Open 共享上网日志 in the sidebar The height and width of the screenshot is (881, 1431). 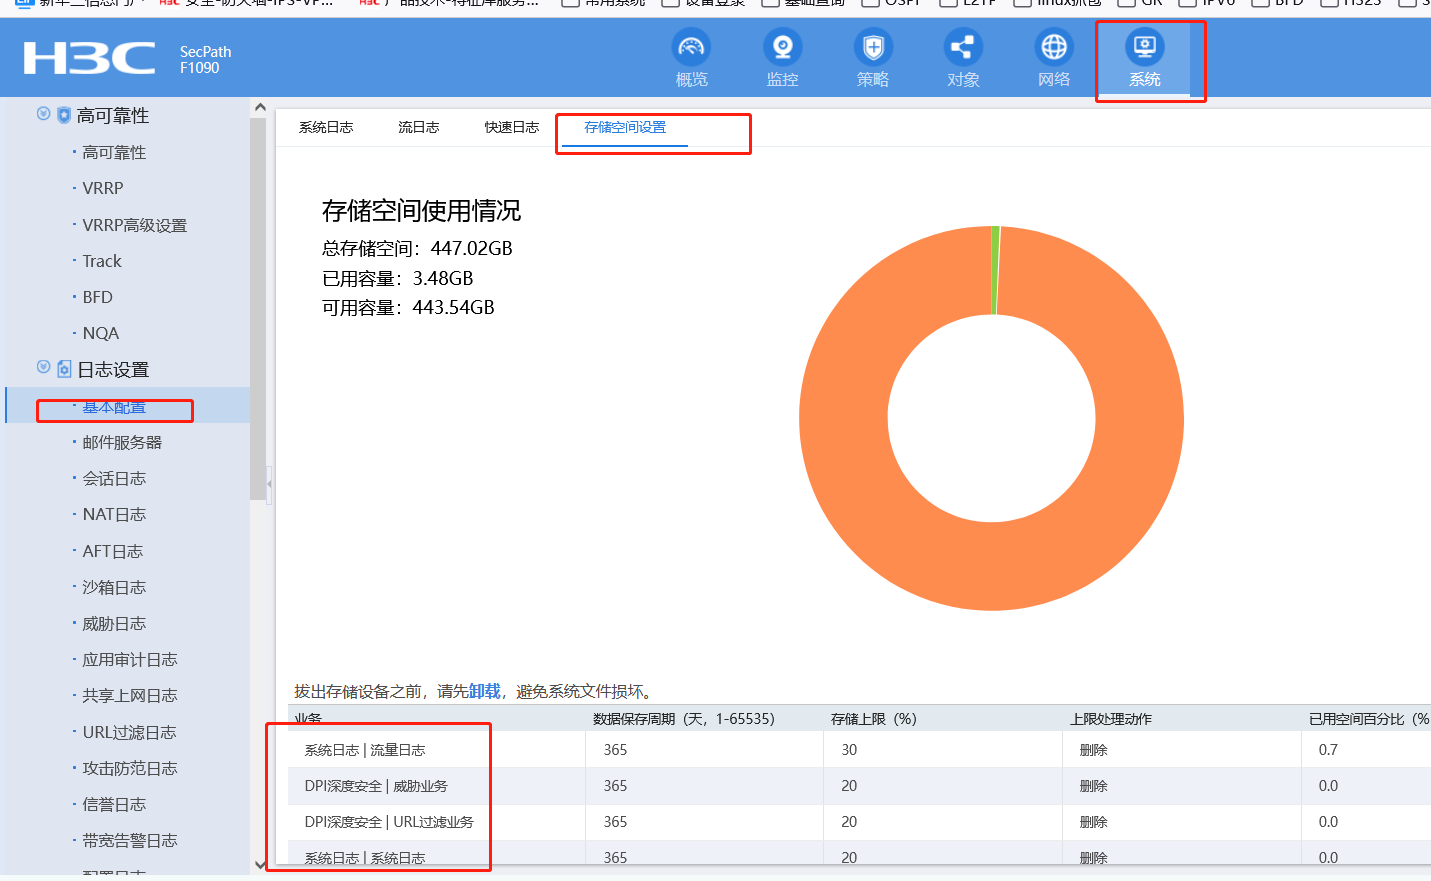click(x=130, y=695)
